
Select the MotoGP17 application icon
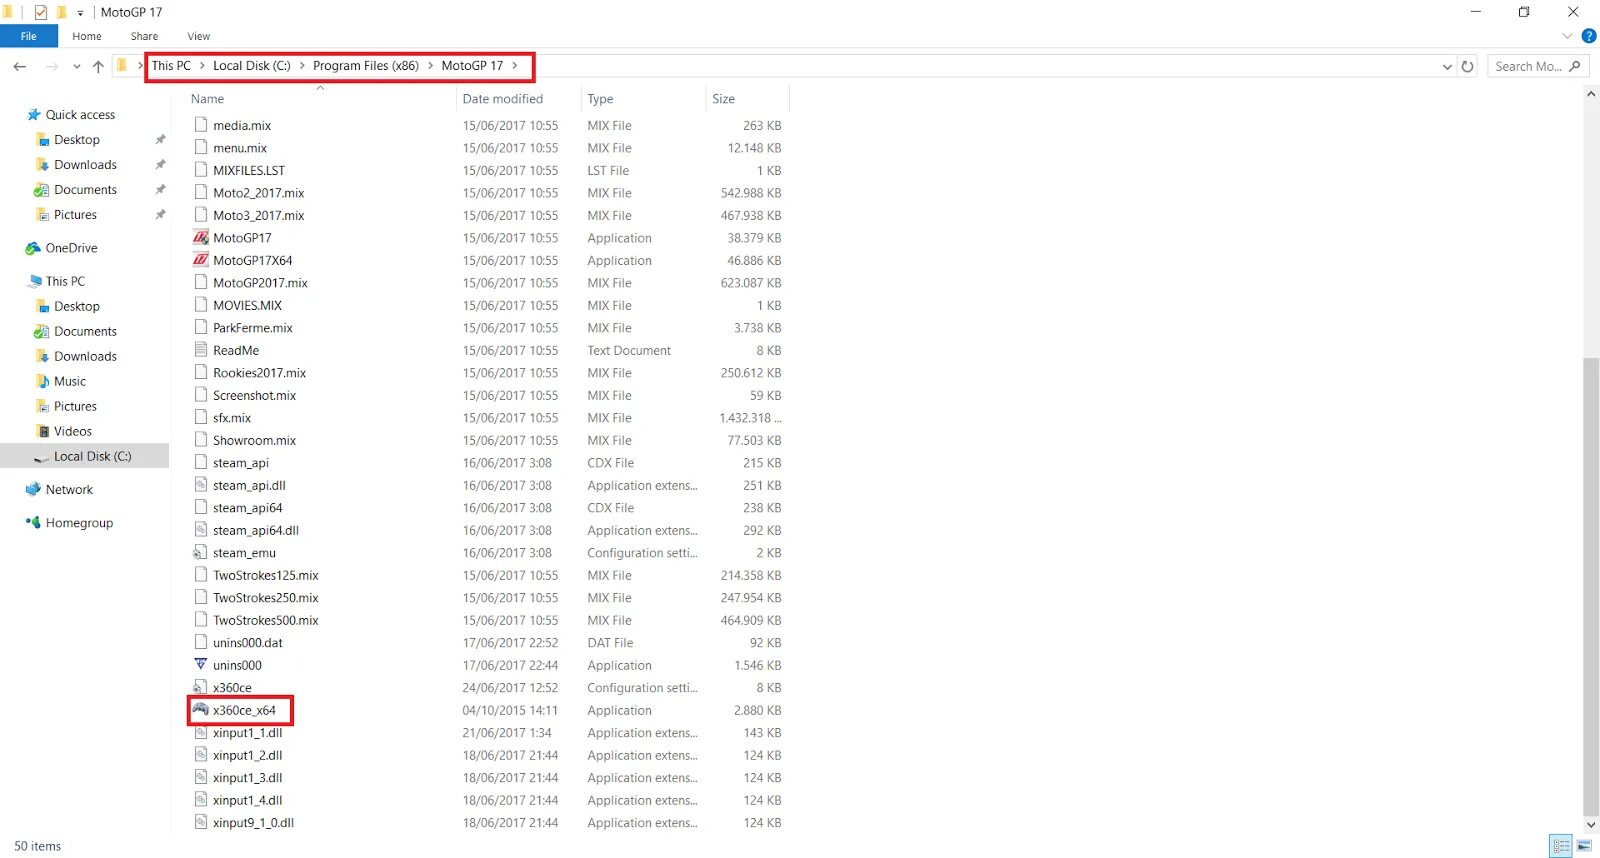click(200, 238)
